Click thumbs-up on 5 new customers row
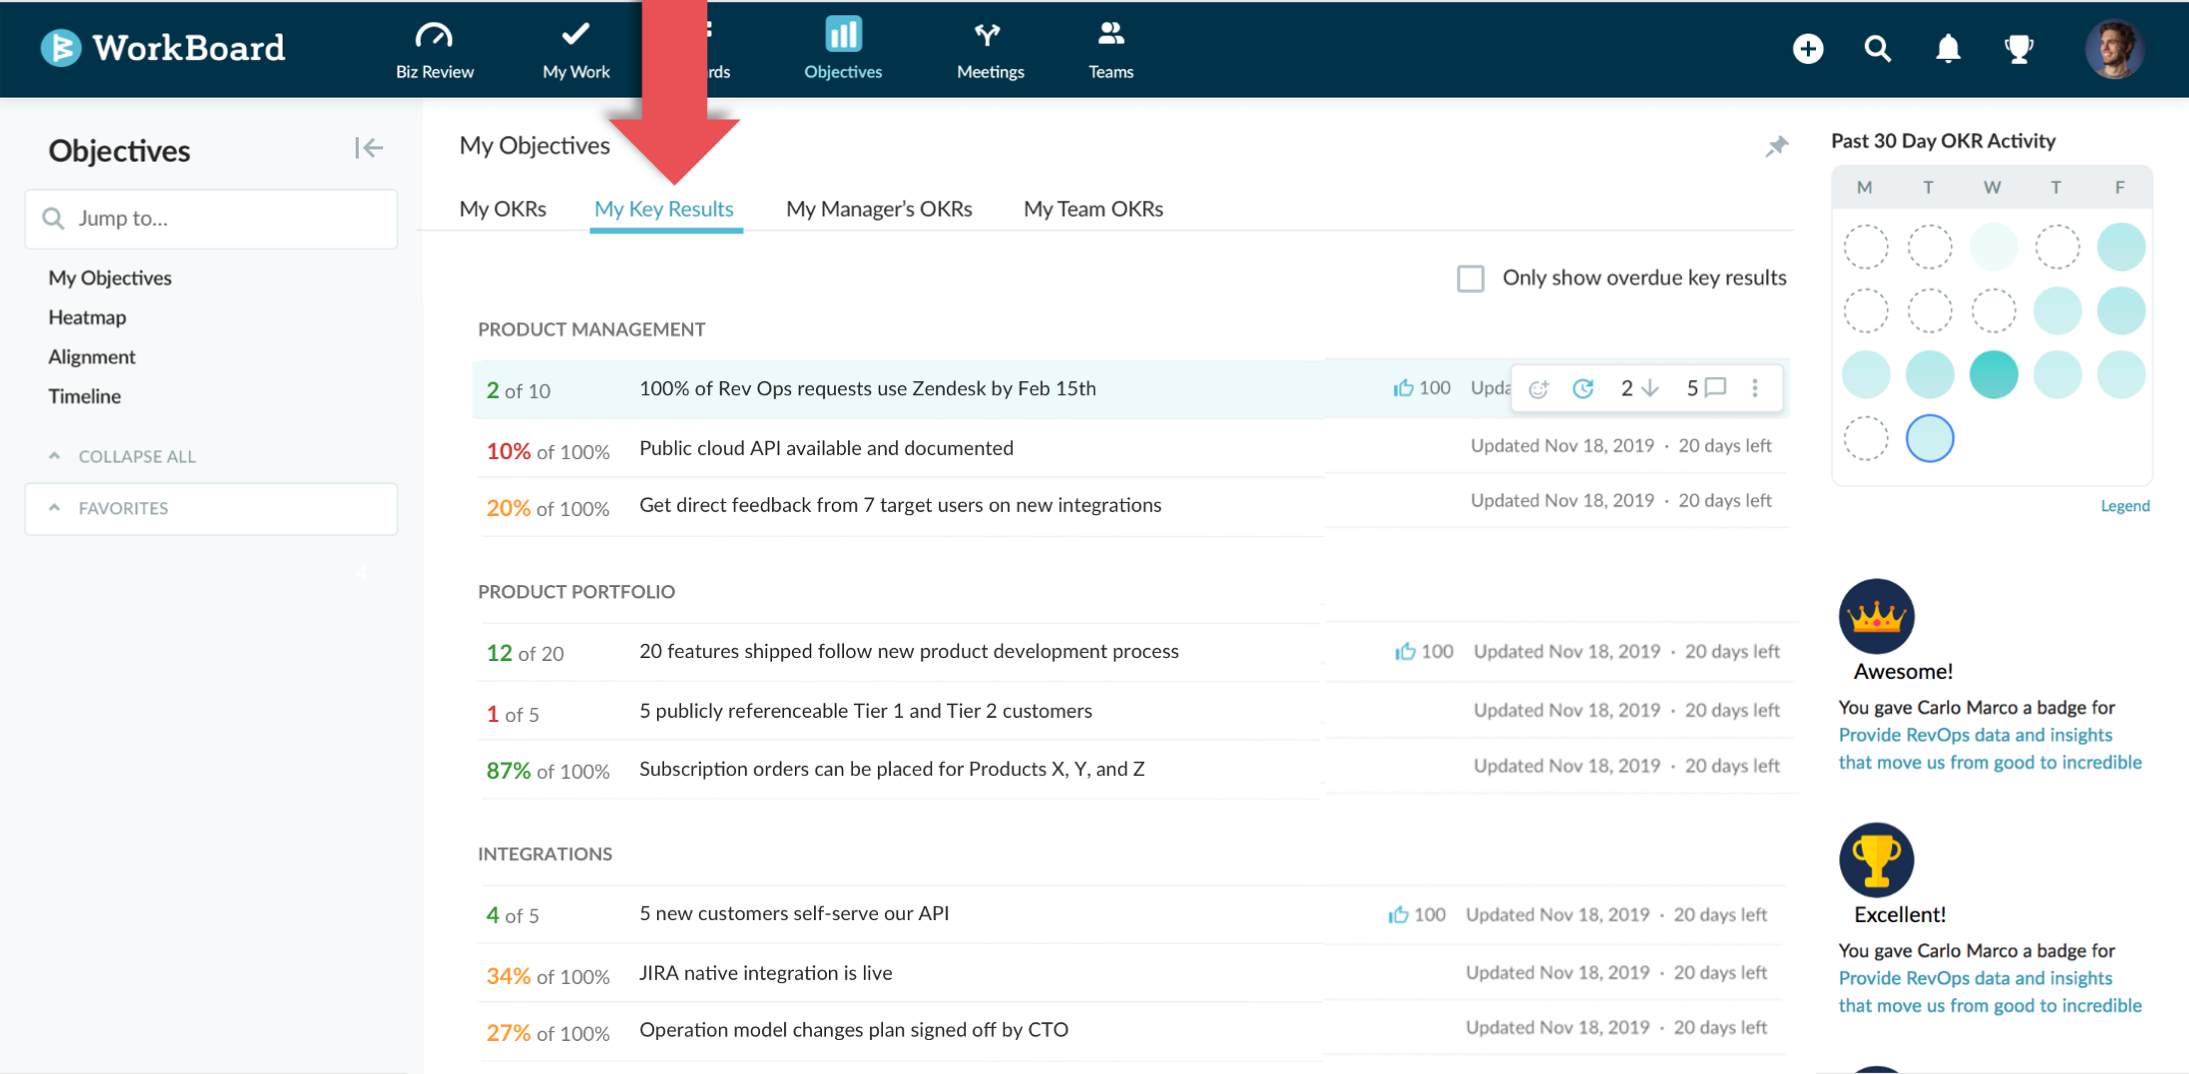Screen dimensions: 2189x1074 point(1398,915)
